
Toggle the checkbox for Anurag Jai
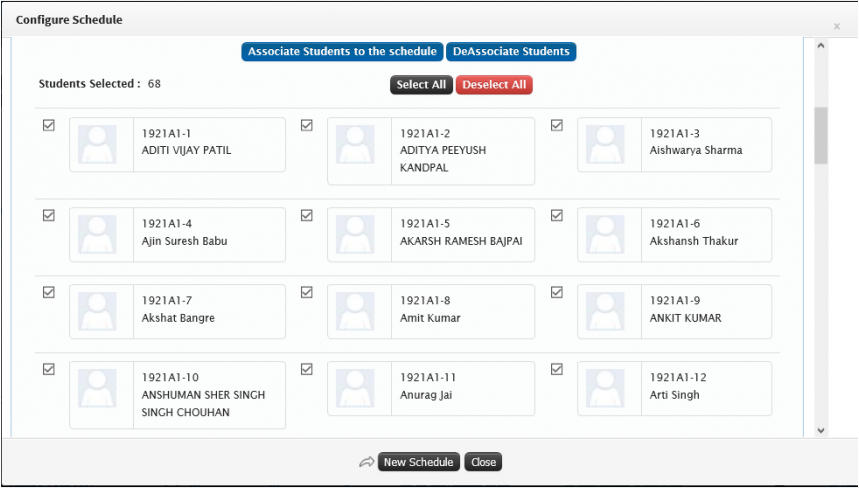(x=307, y=369)
